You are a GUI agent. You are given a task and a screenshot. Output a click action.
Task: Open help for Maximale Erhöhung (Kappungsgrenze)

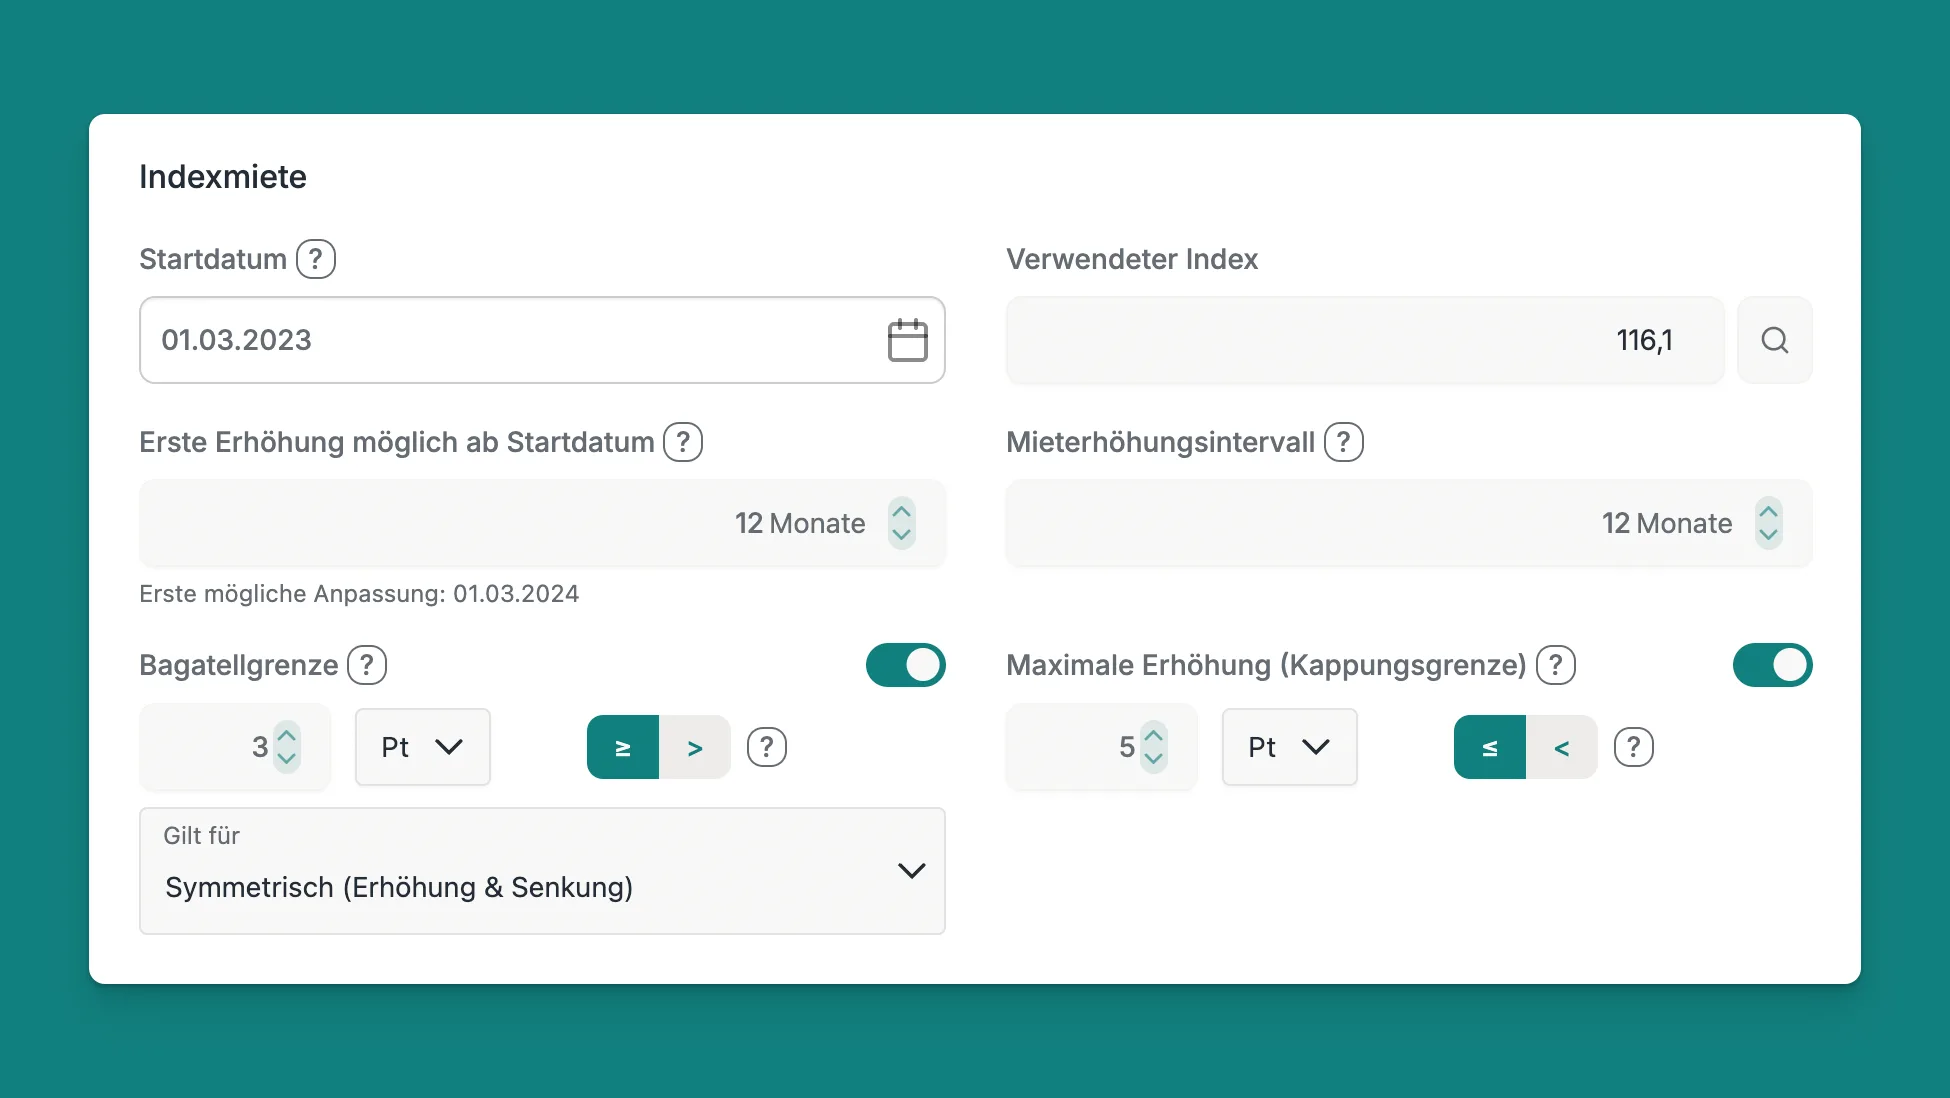point(1556,665)
